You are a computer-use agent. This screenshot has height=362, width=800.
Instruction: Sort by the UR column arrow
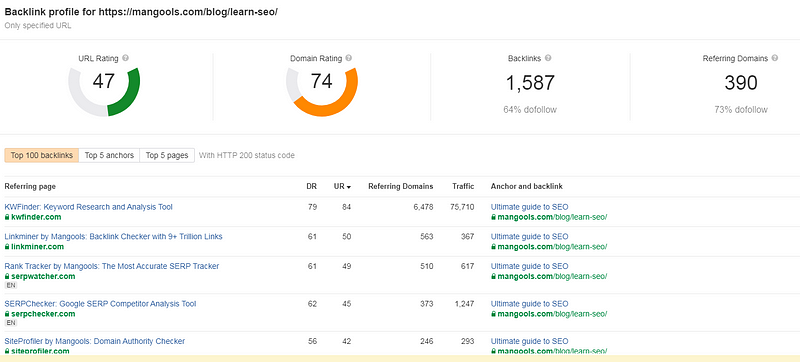(348, 187)
